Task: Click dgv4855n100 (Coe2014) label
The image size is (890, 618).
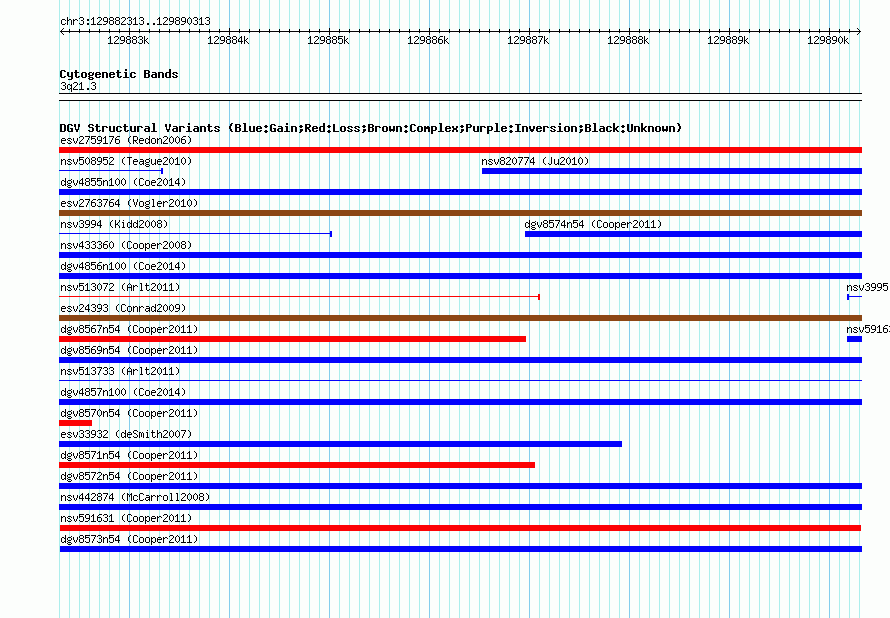Action: (123, 182)
